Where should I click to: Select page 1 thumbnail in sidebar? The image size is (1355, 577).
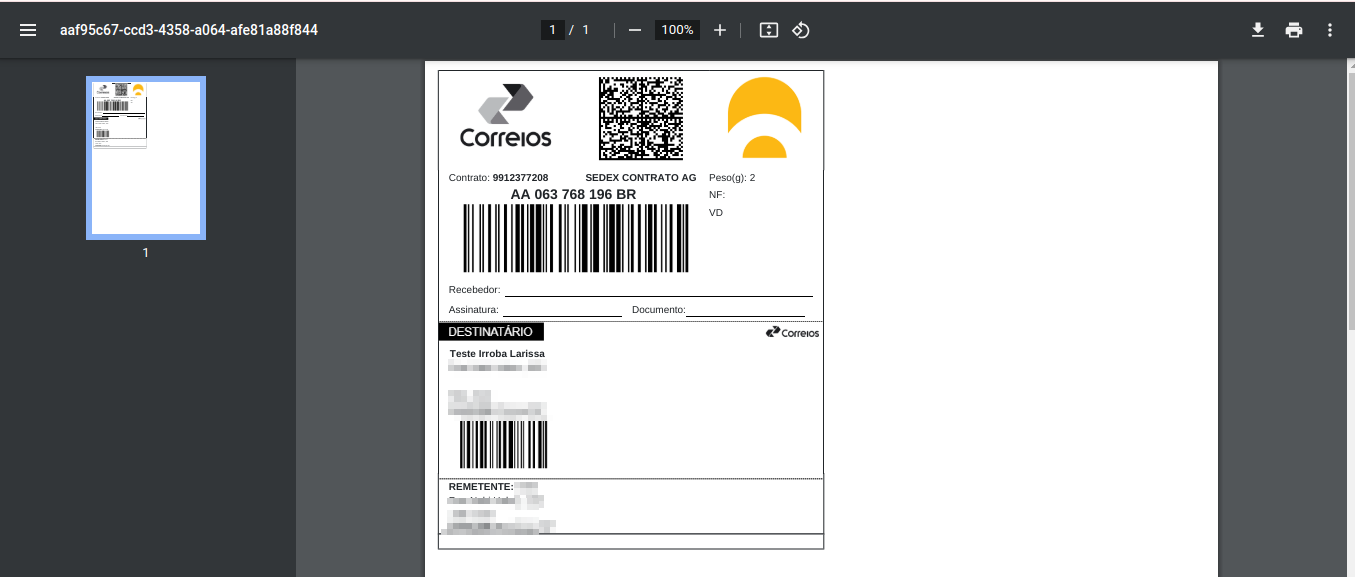click(x=146, y=158)
